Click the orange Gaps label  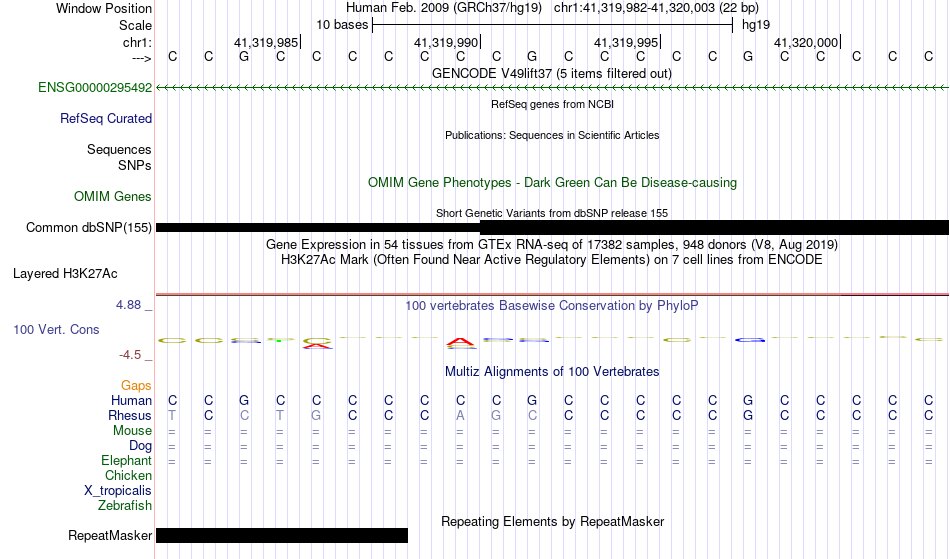(x=136, y=385)
